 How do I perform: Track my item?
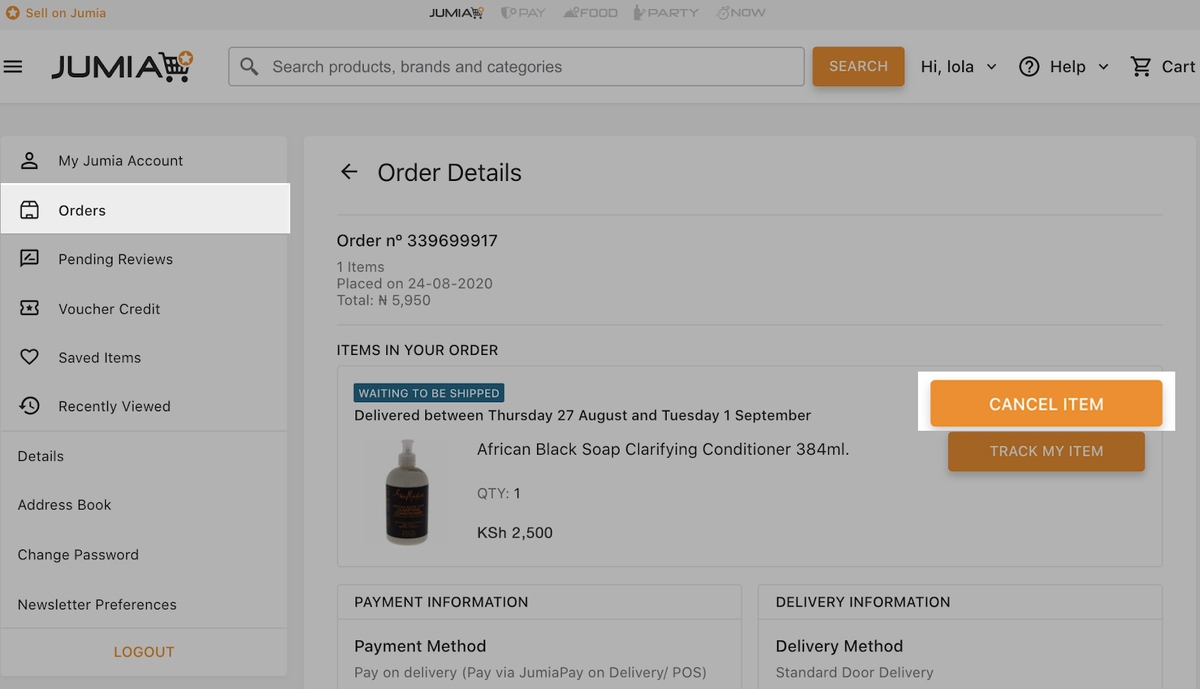pos(1046,451)
